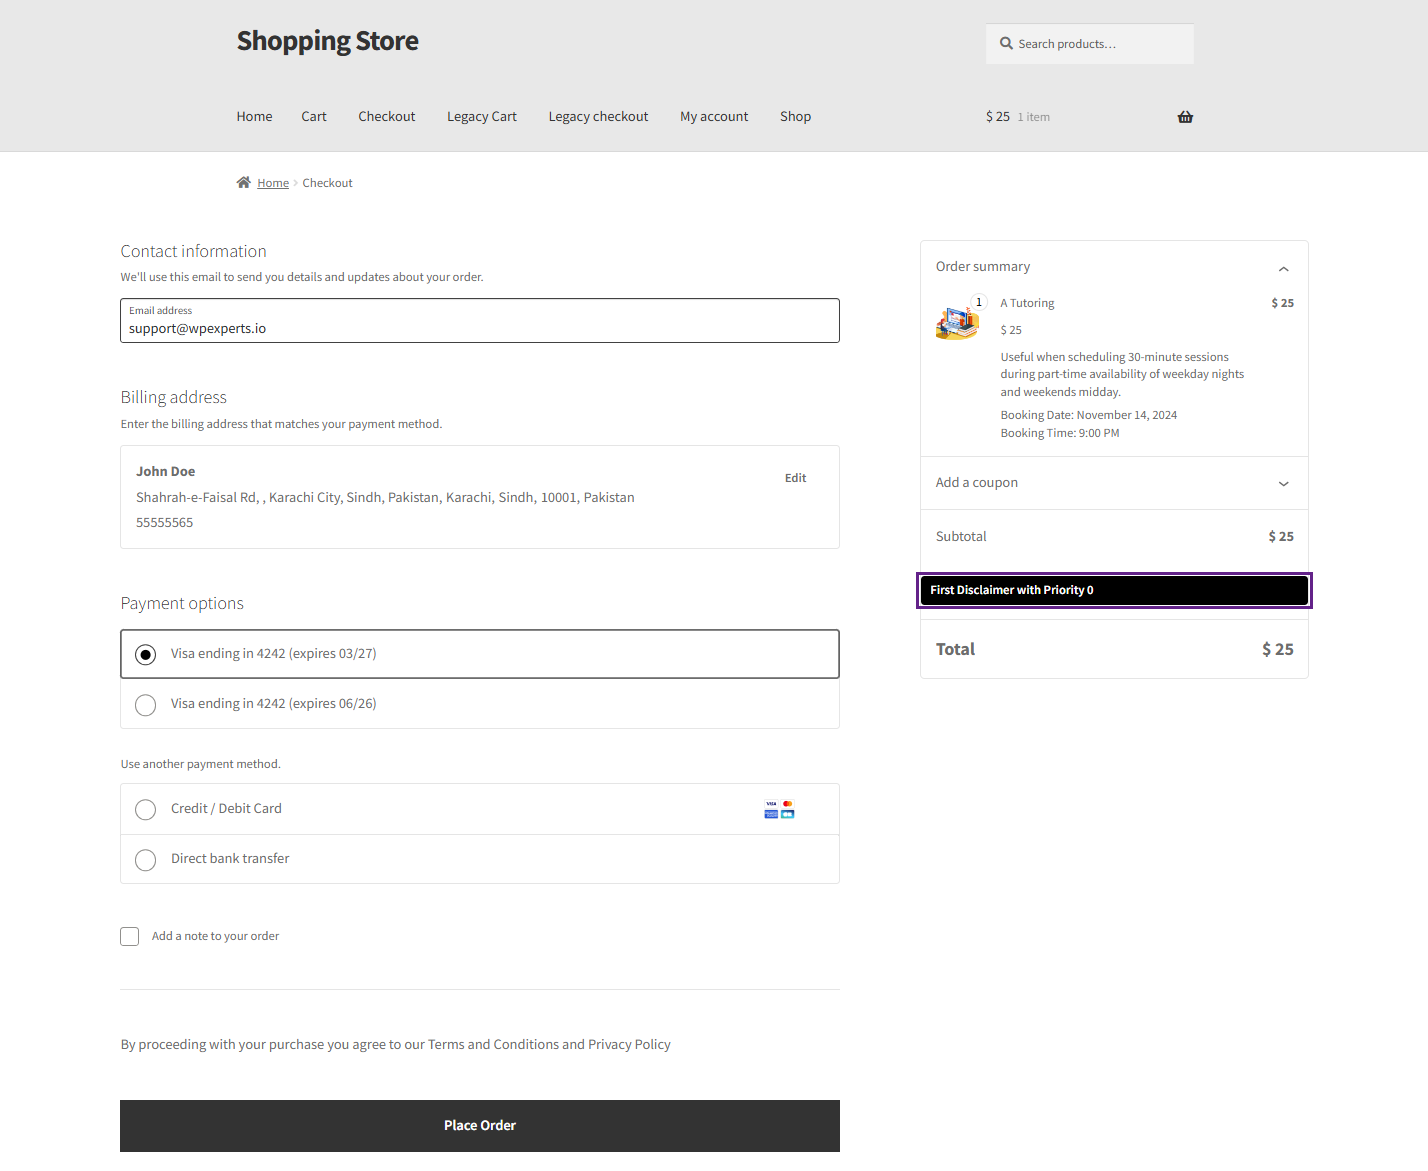This screenshot has width=1428, height=1171.
Task: Click the breadcrumb home house icon
Action: (243, 182)
